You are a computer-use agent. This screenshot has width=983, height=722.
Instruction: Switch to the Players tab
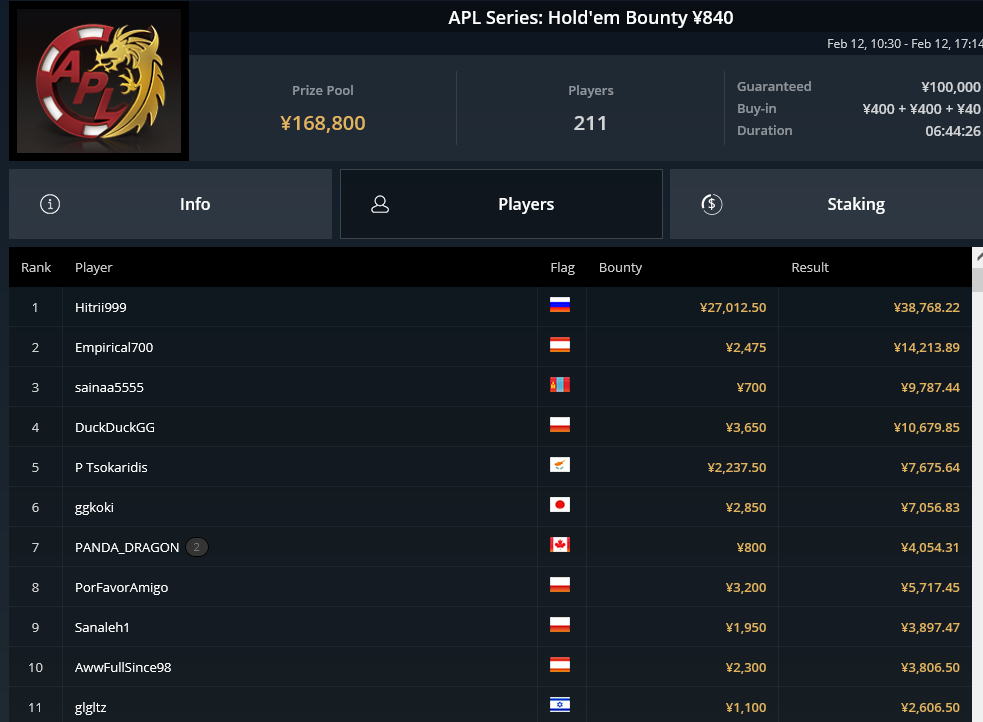pyautogui.click(x=501, y=204)
